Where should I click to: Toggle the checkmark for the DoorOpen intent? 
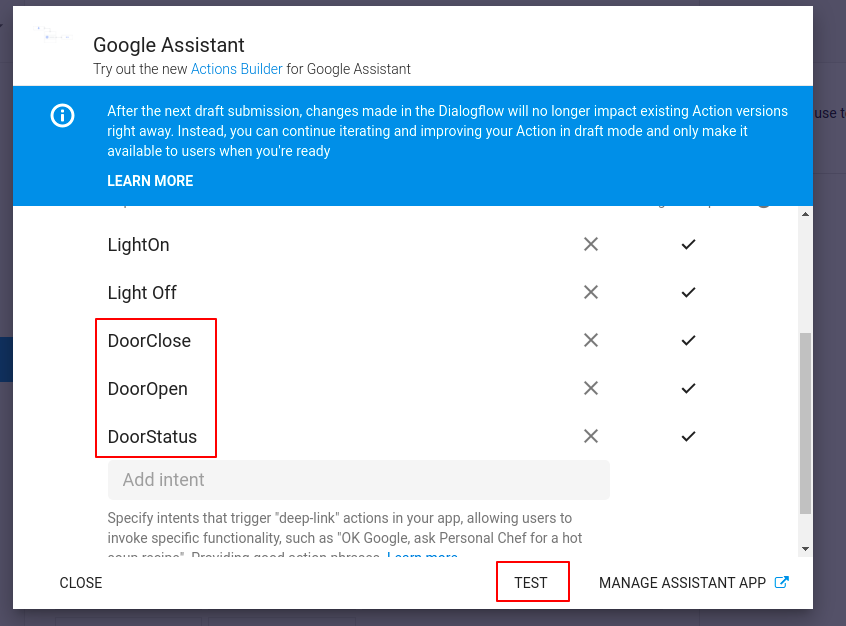[688, 389]
